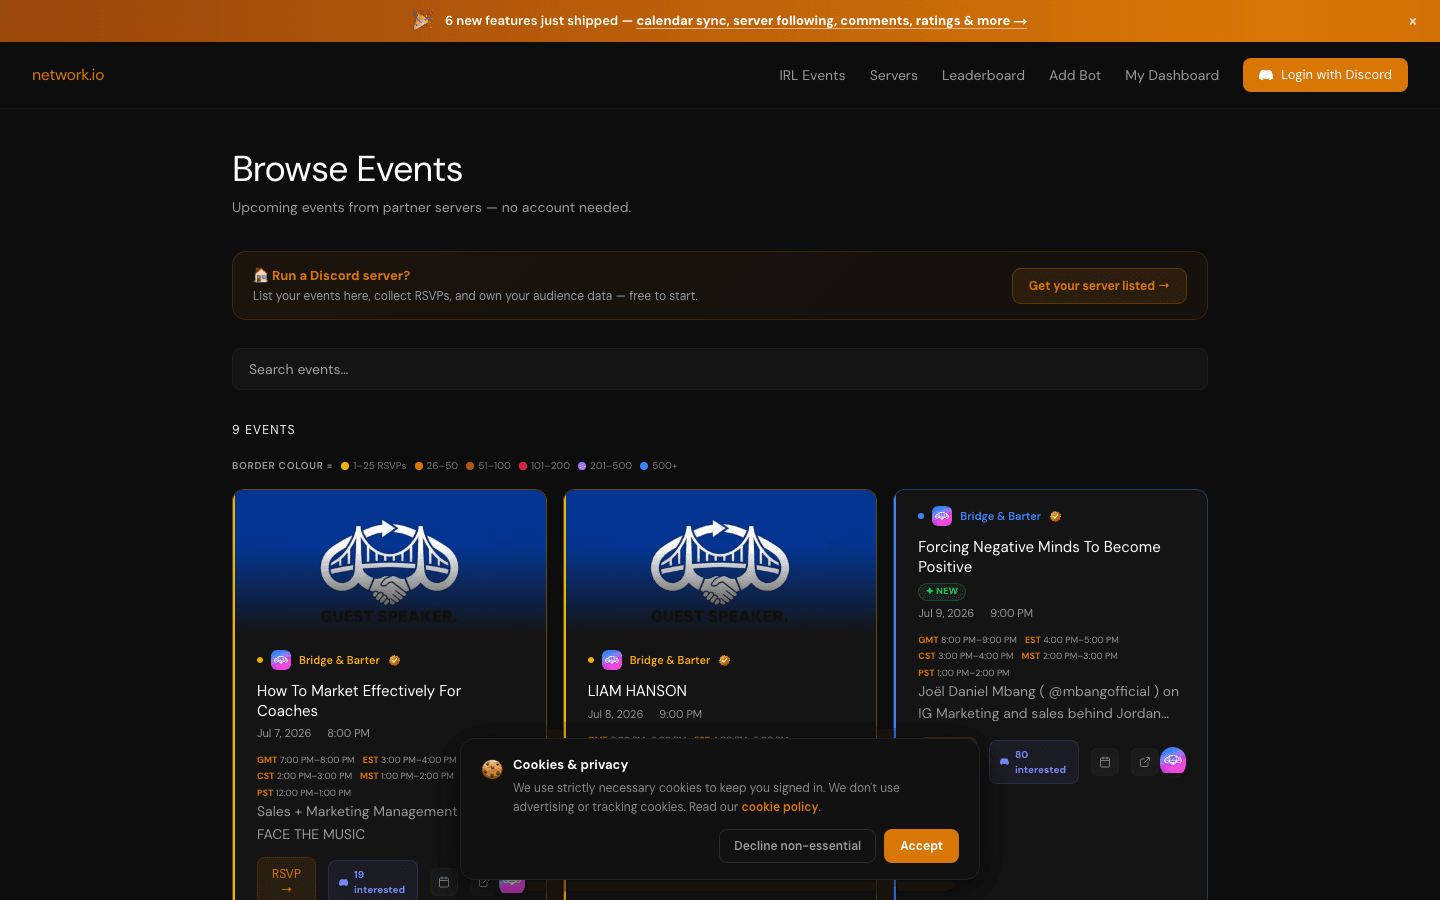Screen dimensions: 1440x900
Task: Click the cookie policy link
Action: 779,807
